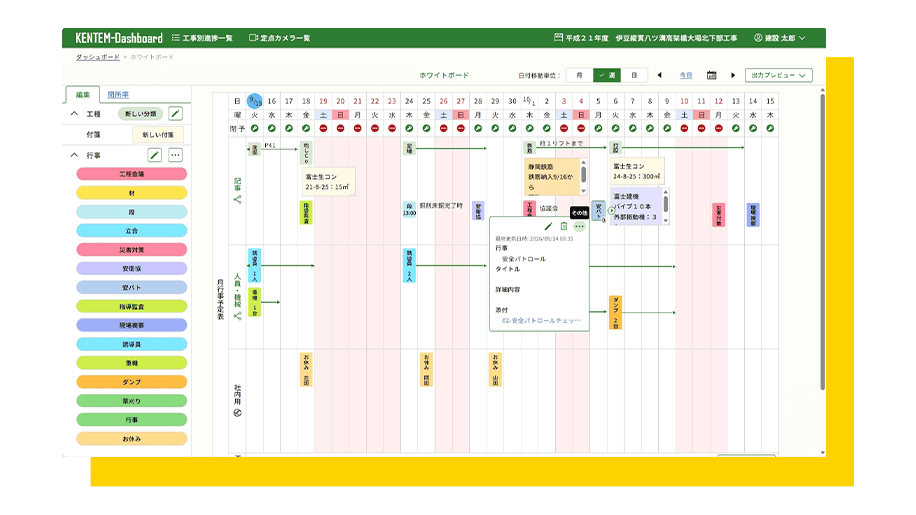Select the 安パト event label
916x515 pixels.
point(131,287)
